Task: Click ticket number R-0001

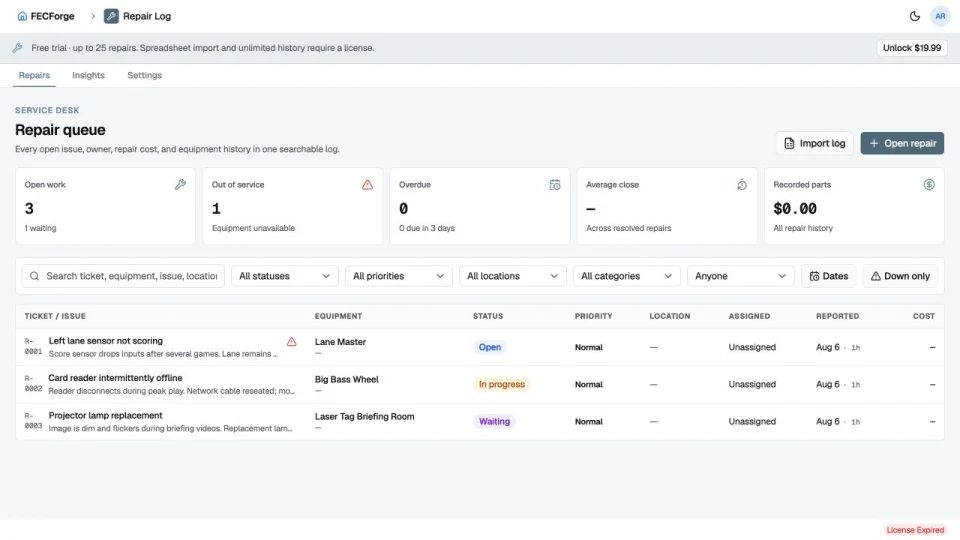Action: (33, 347)
